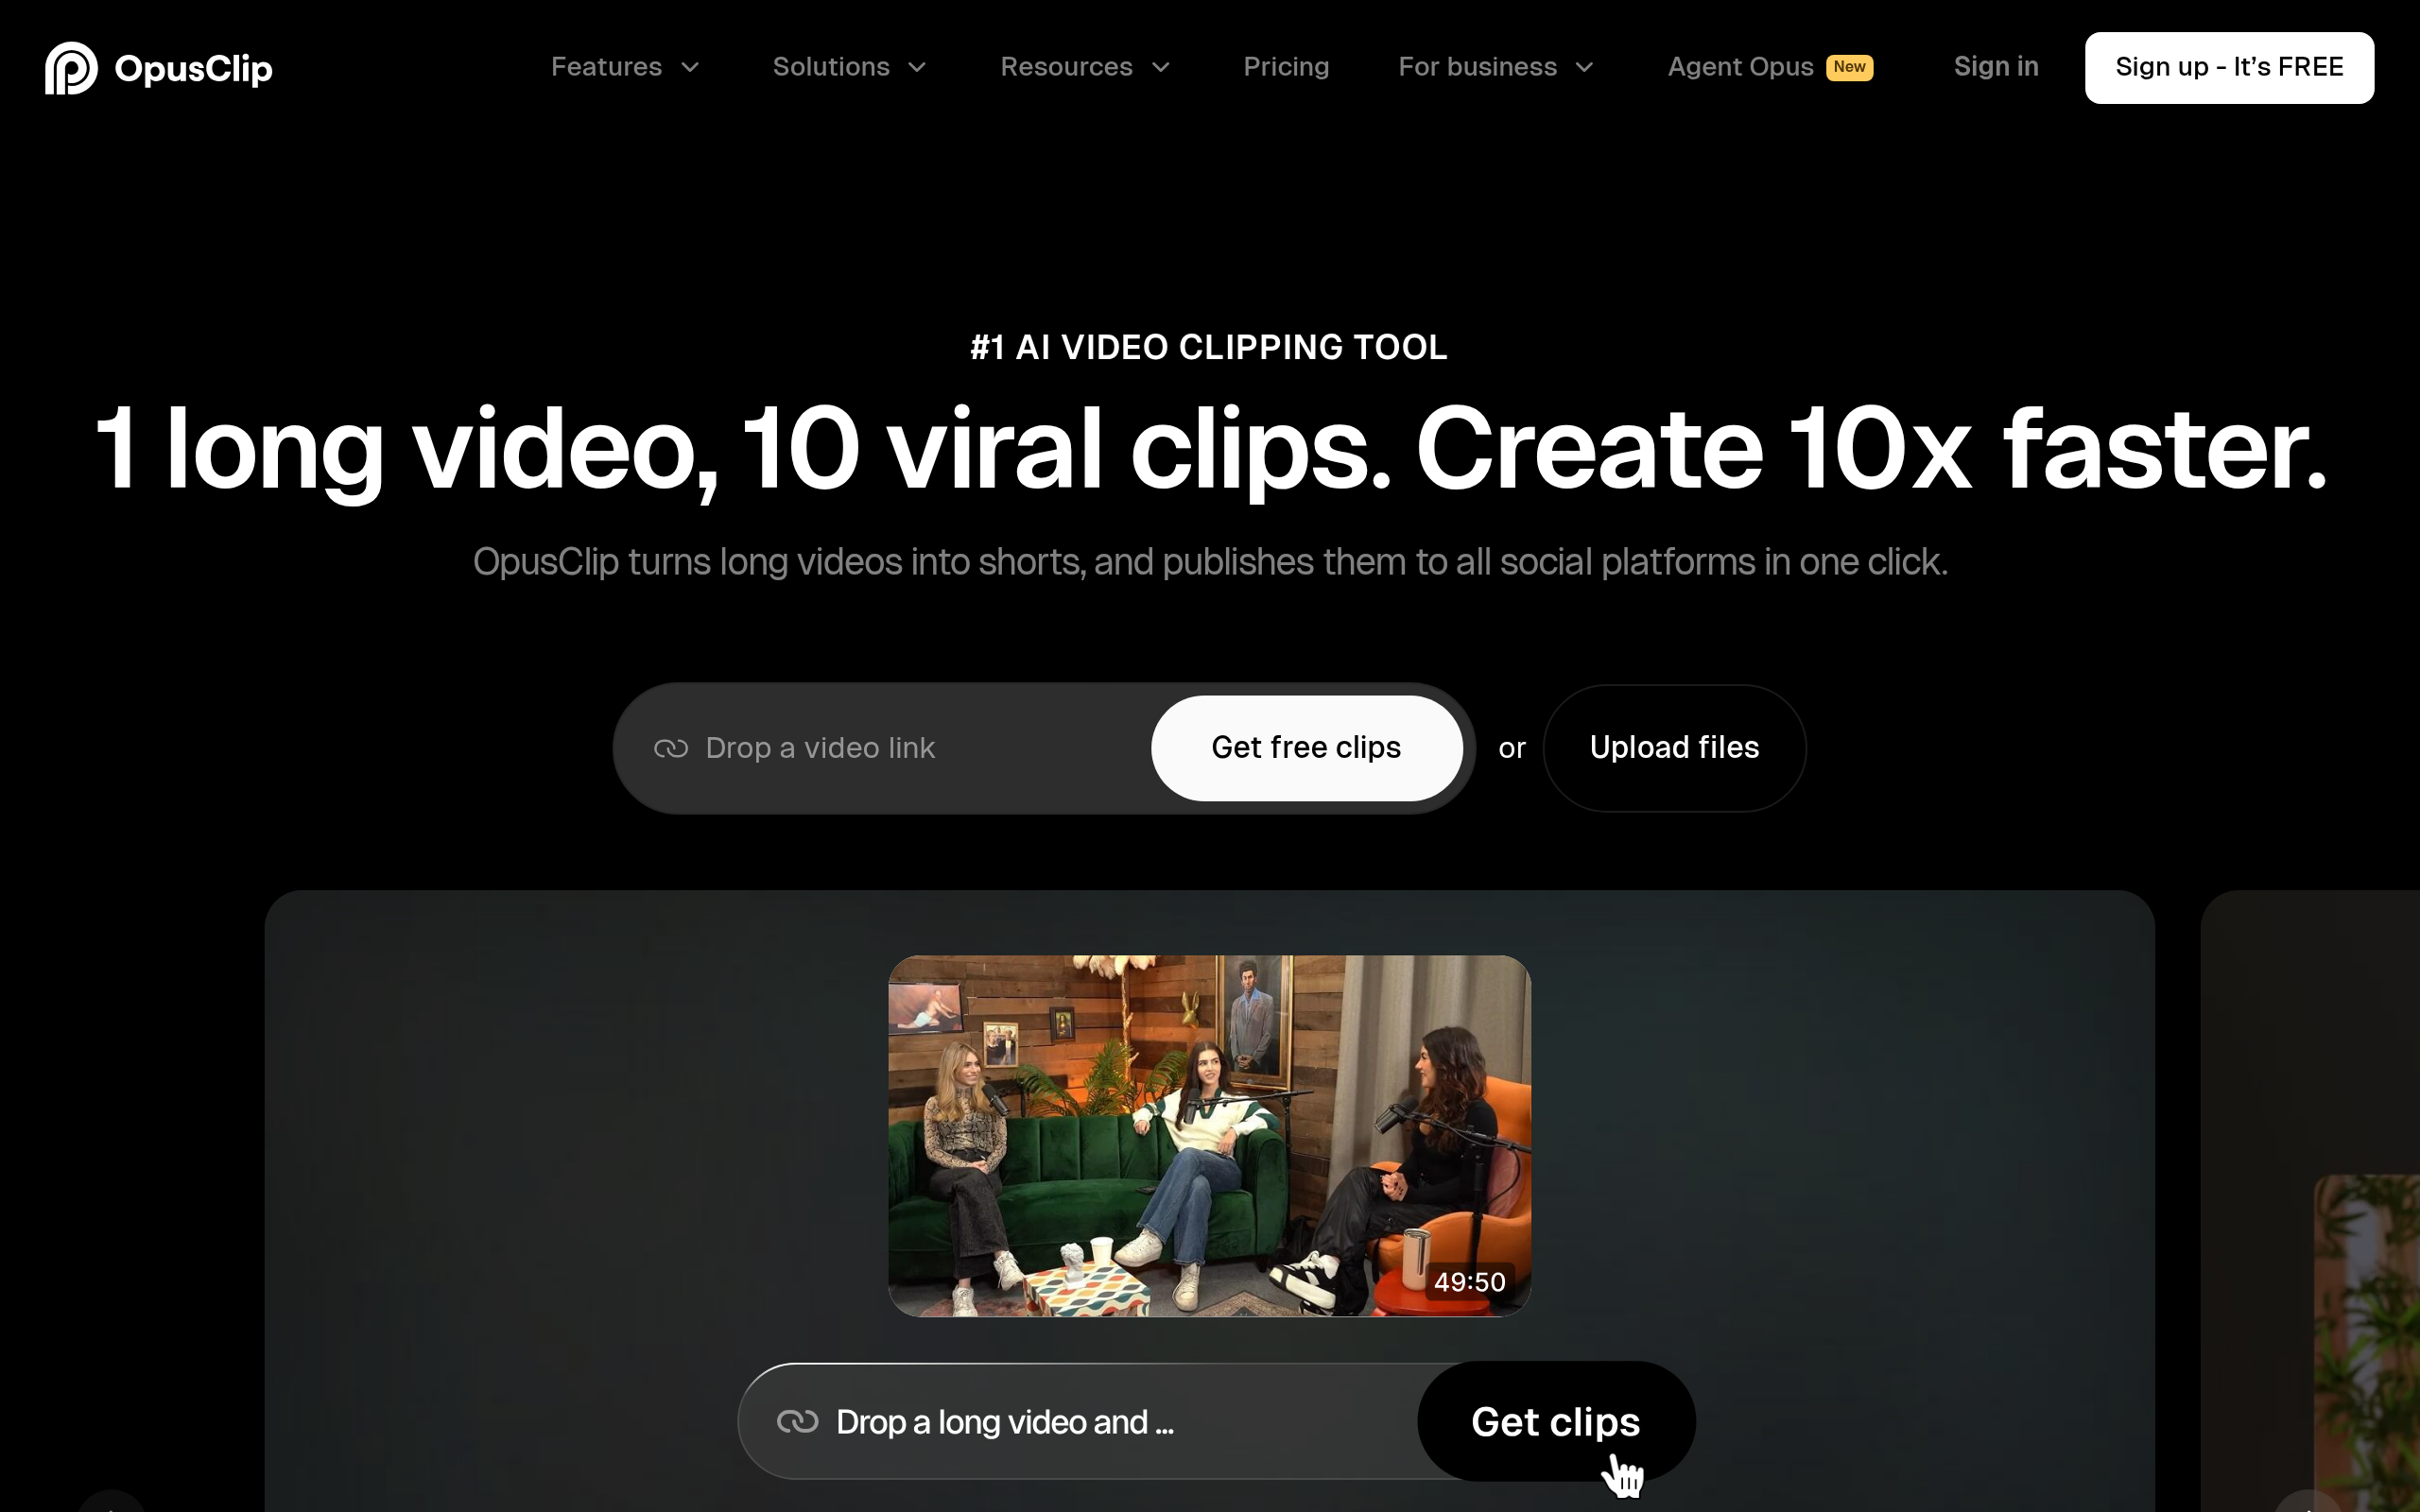Expand the Features dropdown
Screen dimensions: 2420x1512
[x=624, y=67]
